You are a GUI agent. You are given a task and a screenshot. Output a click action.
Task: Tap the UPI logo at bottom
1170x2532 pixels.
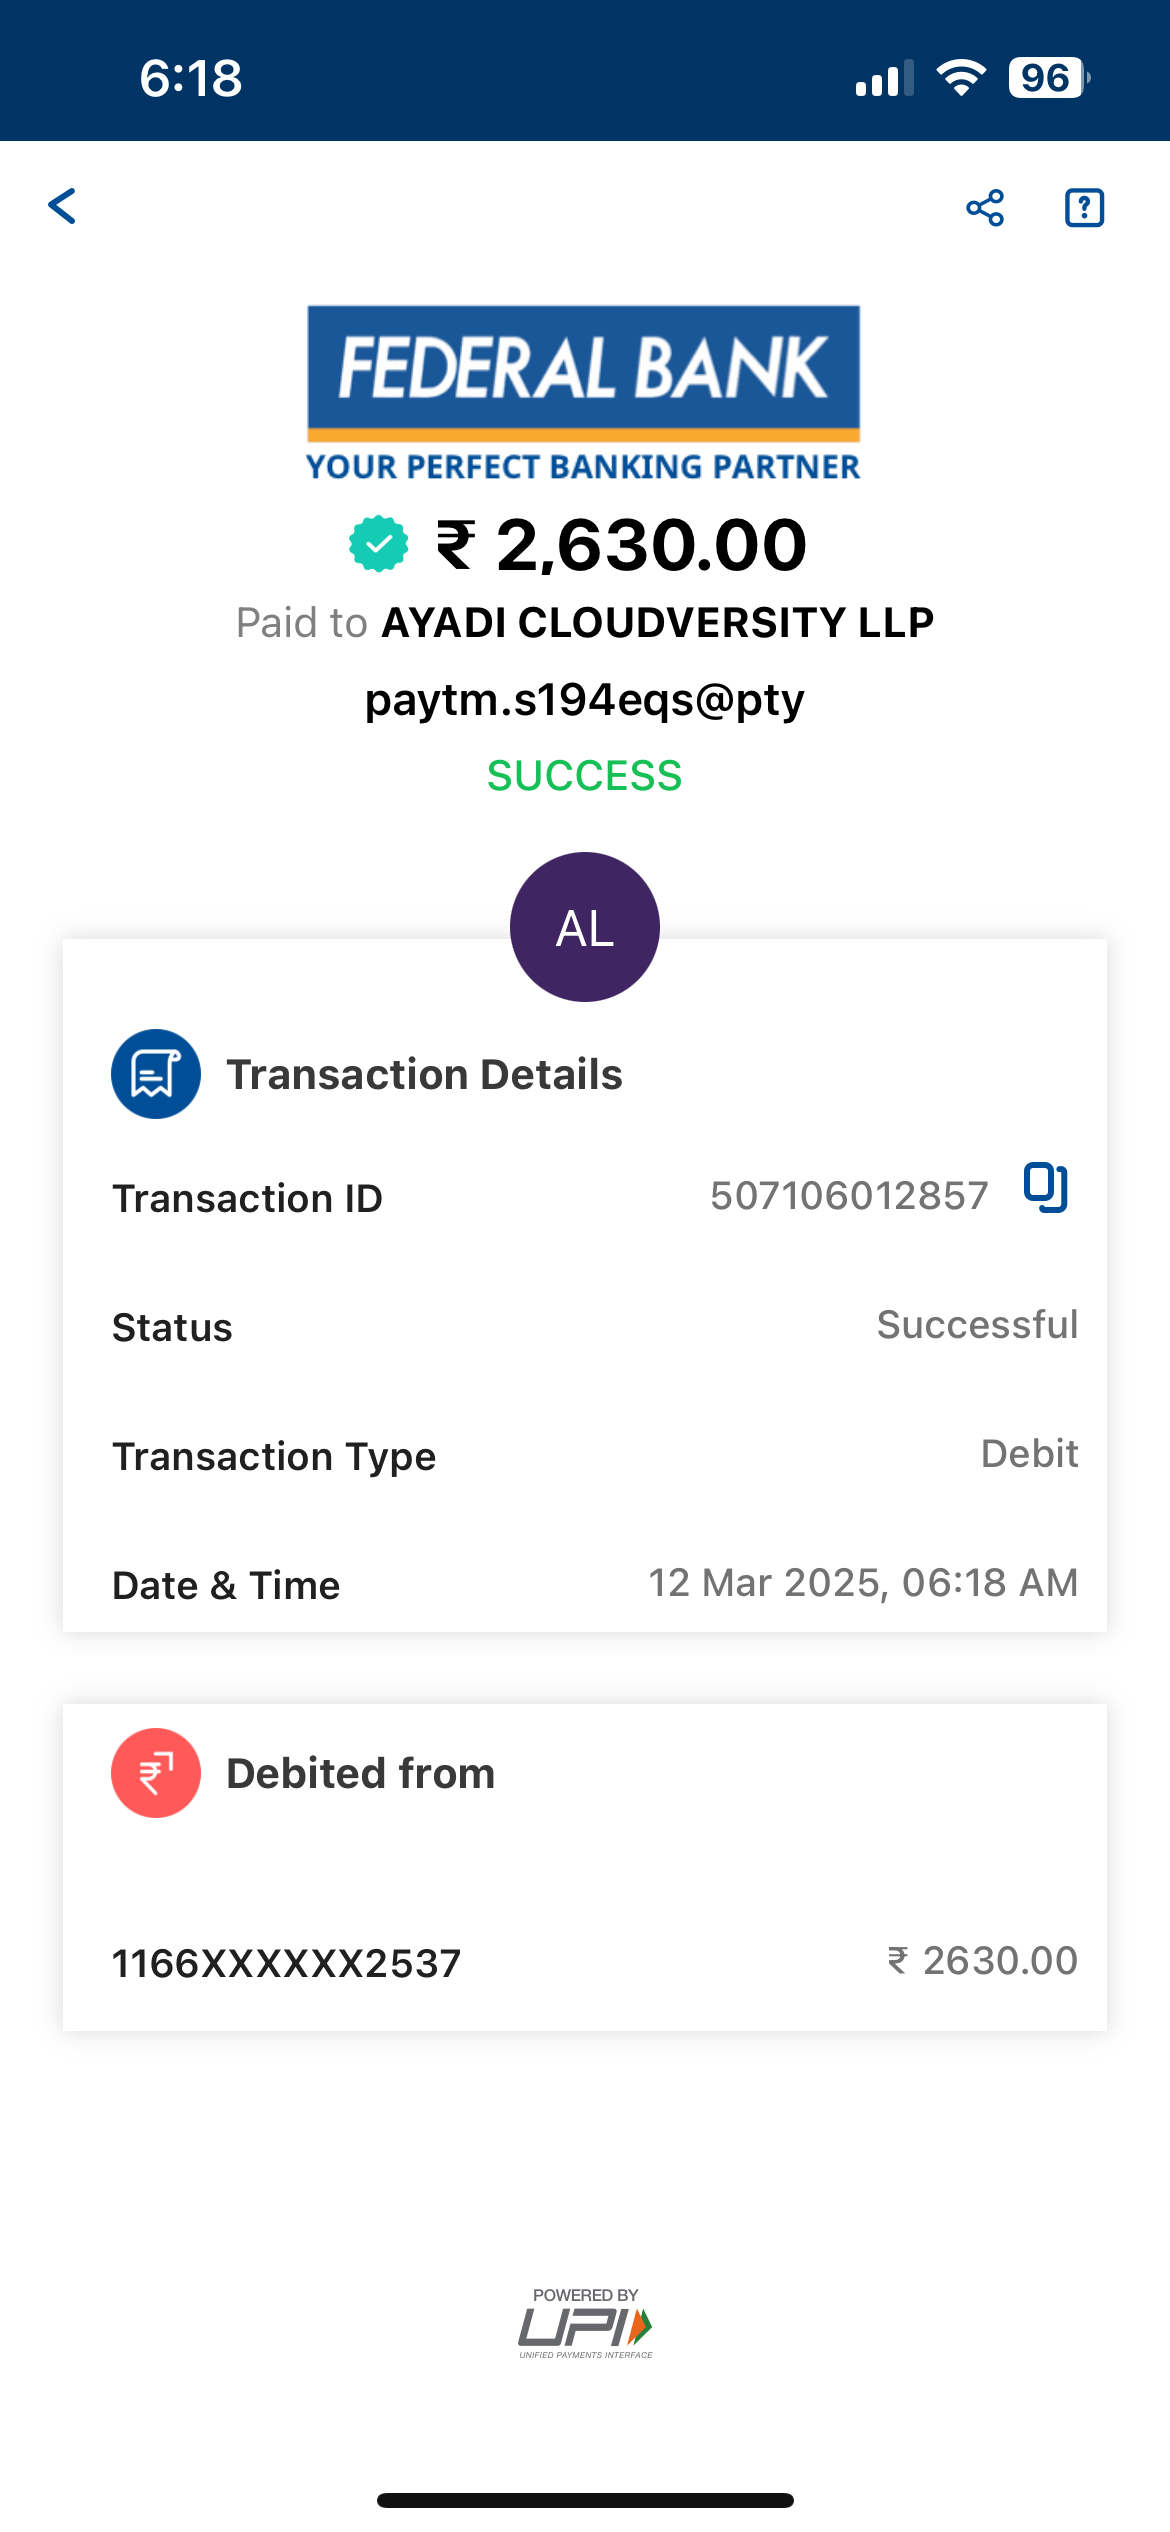[x=585, y=2324]
